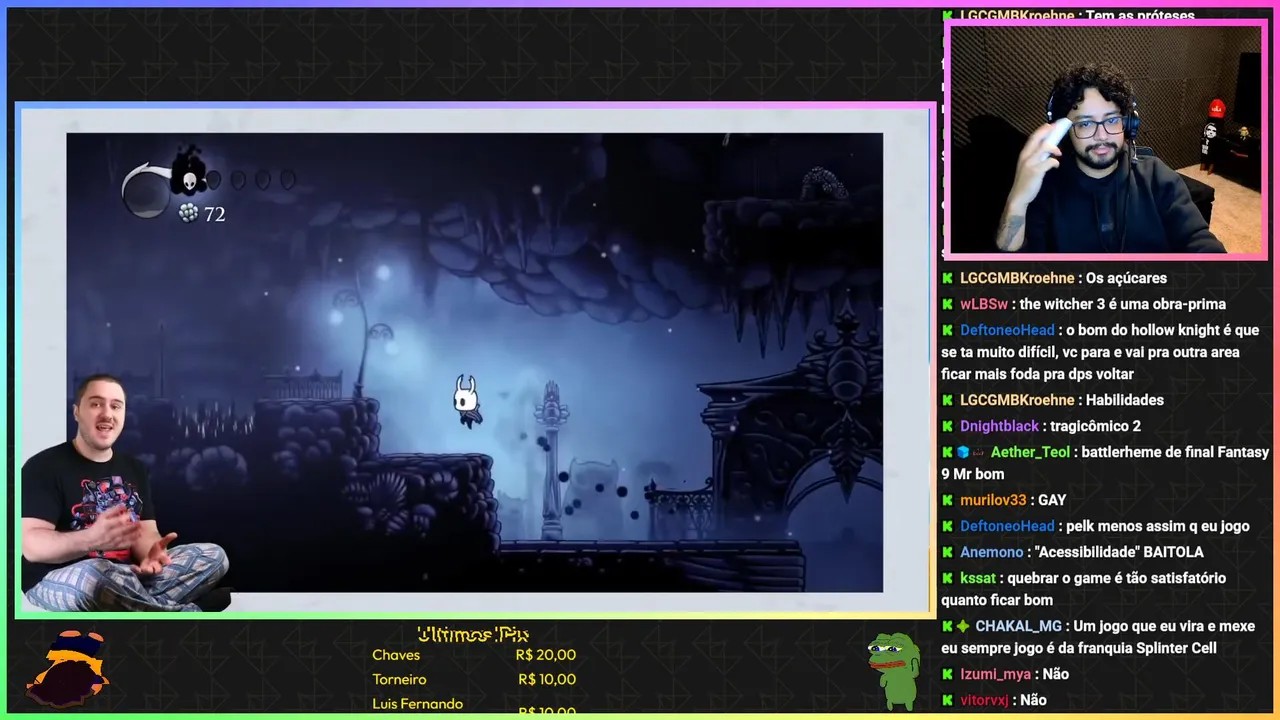Click the donor name "Torneiro"
1280x720 pixels.
pyautogui.click(x=399, y=679)
